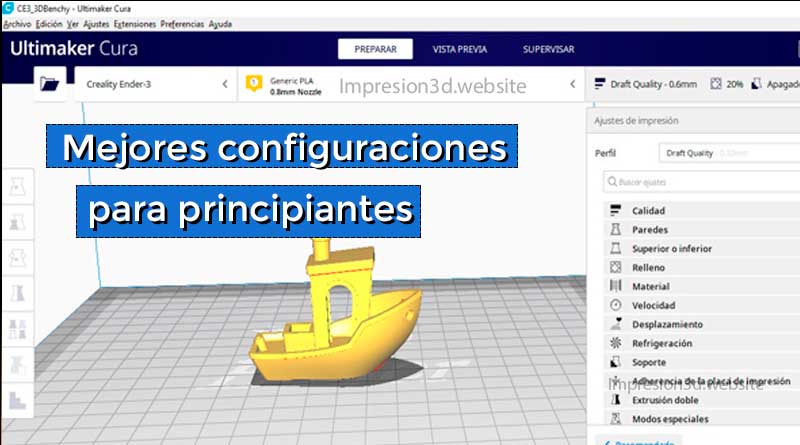Click the Ultimaker Cura logo
The image size is (800, 445).
pos(74,48)
